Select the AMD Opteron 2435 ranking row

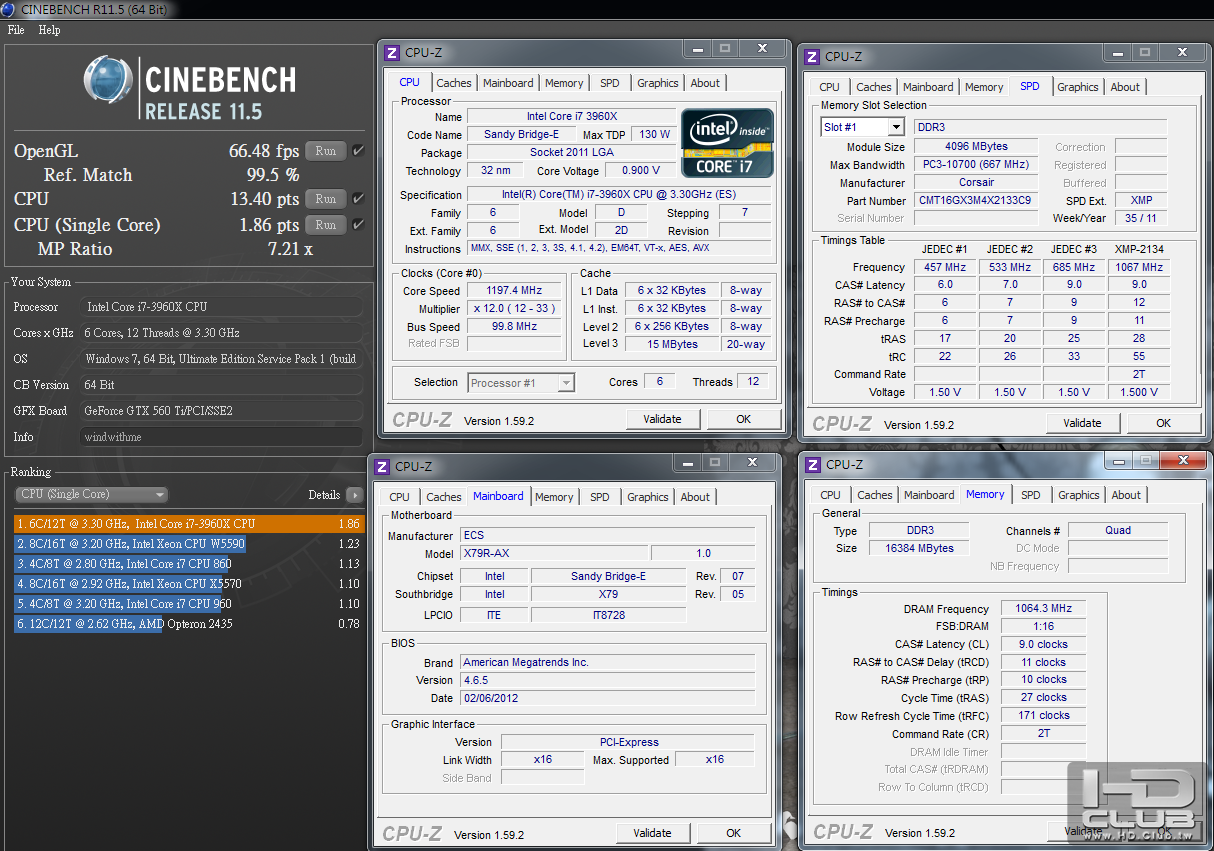pos(189,624)
